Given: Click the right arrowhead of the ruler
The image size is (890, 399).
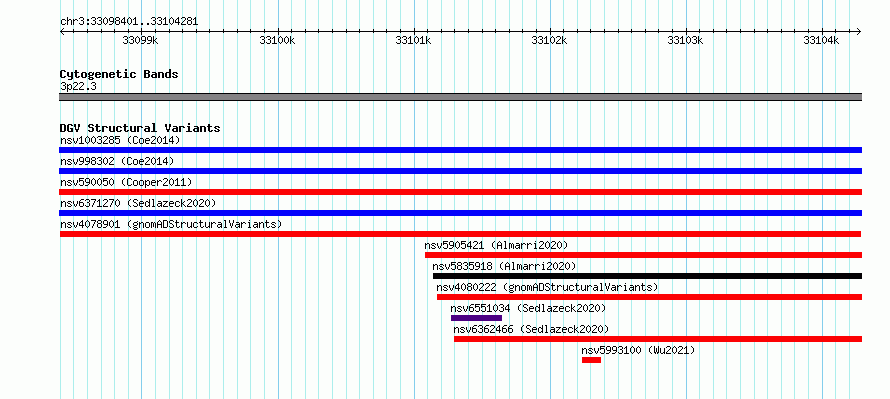Looking at the screenshot, I should (x=859, y=32).
